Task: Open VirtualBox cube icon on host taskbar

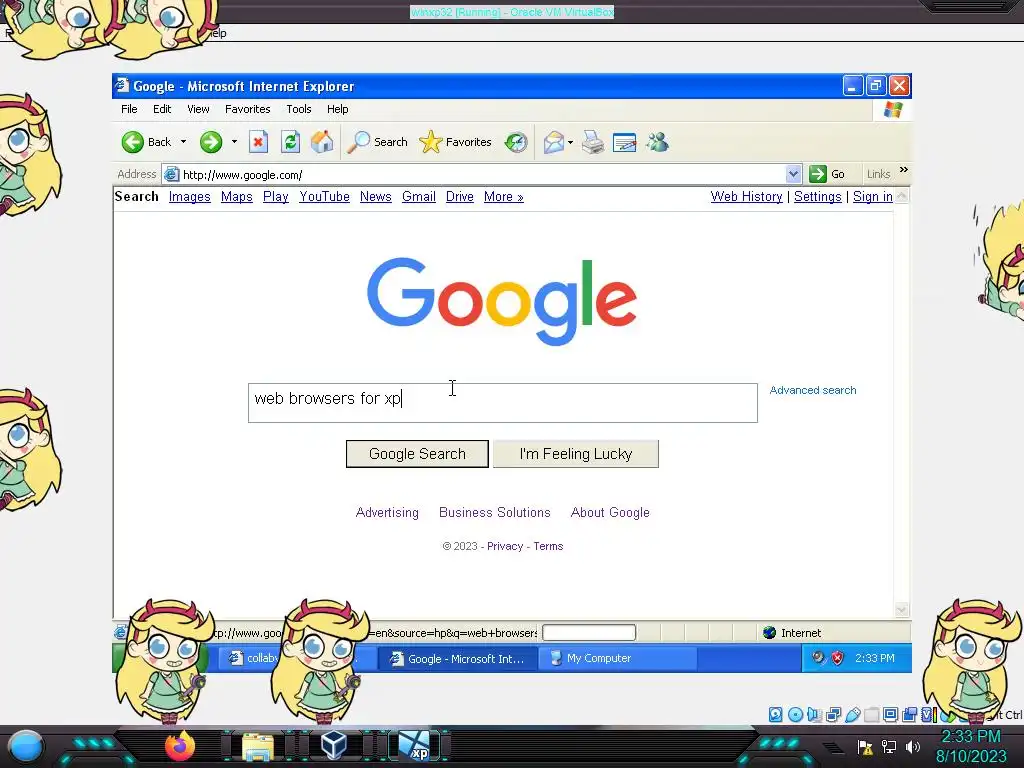Action: [334, 745]
